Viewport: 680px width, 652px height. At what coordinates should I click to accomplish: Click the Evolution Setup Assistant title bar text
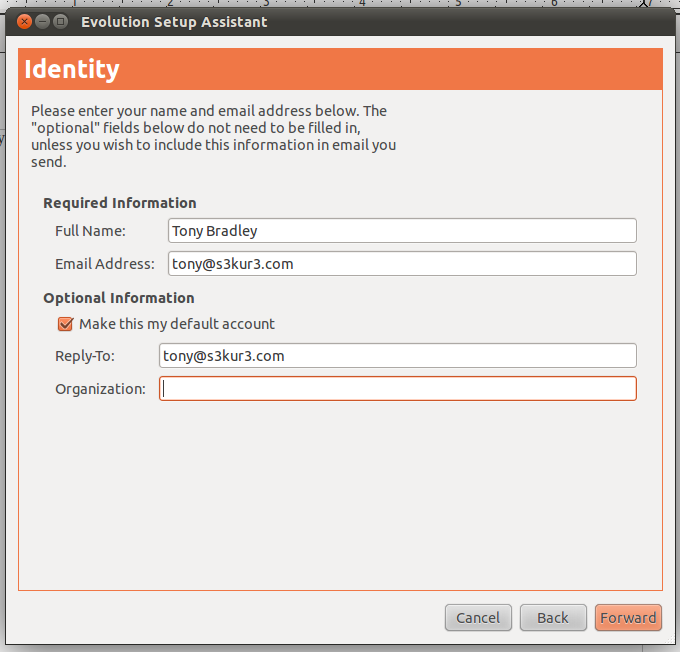pyautogui.click(x=174, y=22)
